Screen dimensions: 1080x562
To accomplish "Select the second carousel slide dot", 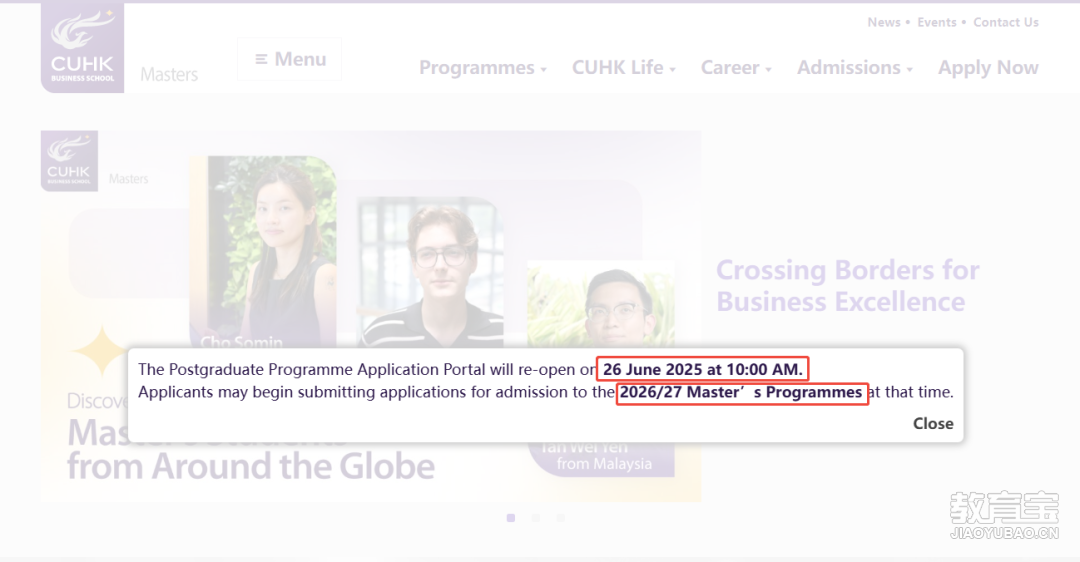I will click(536, 518).
